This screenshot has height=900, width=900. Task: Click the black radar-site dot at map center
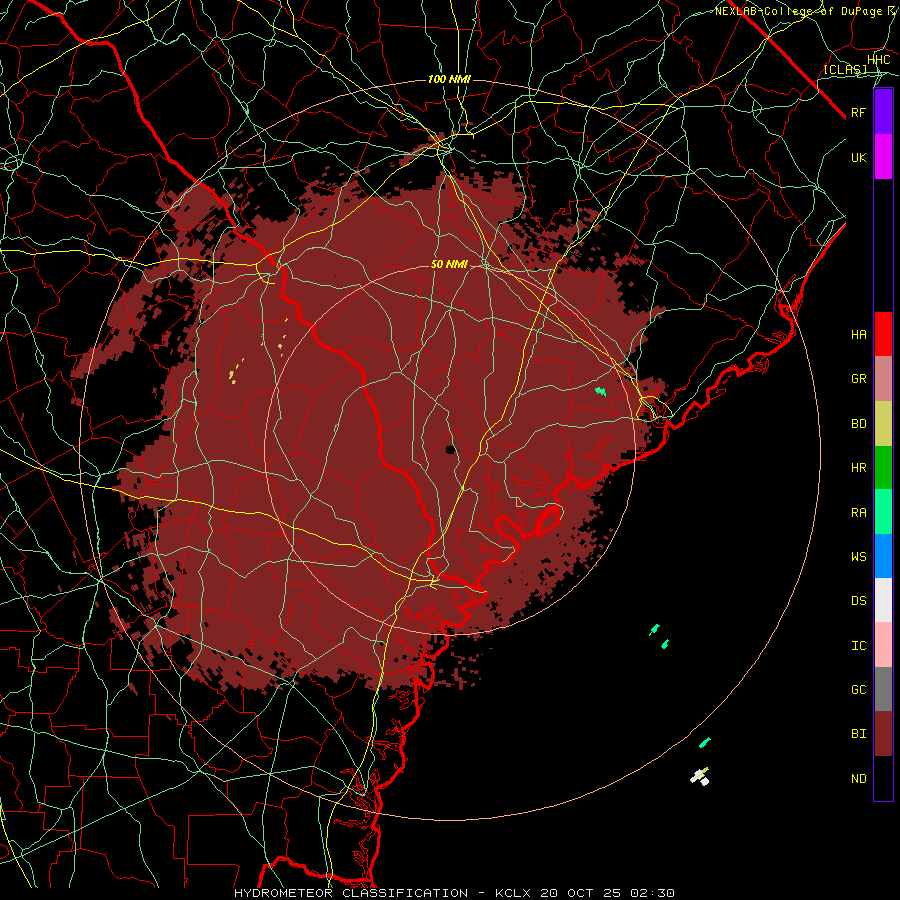451,449
